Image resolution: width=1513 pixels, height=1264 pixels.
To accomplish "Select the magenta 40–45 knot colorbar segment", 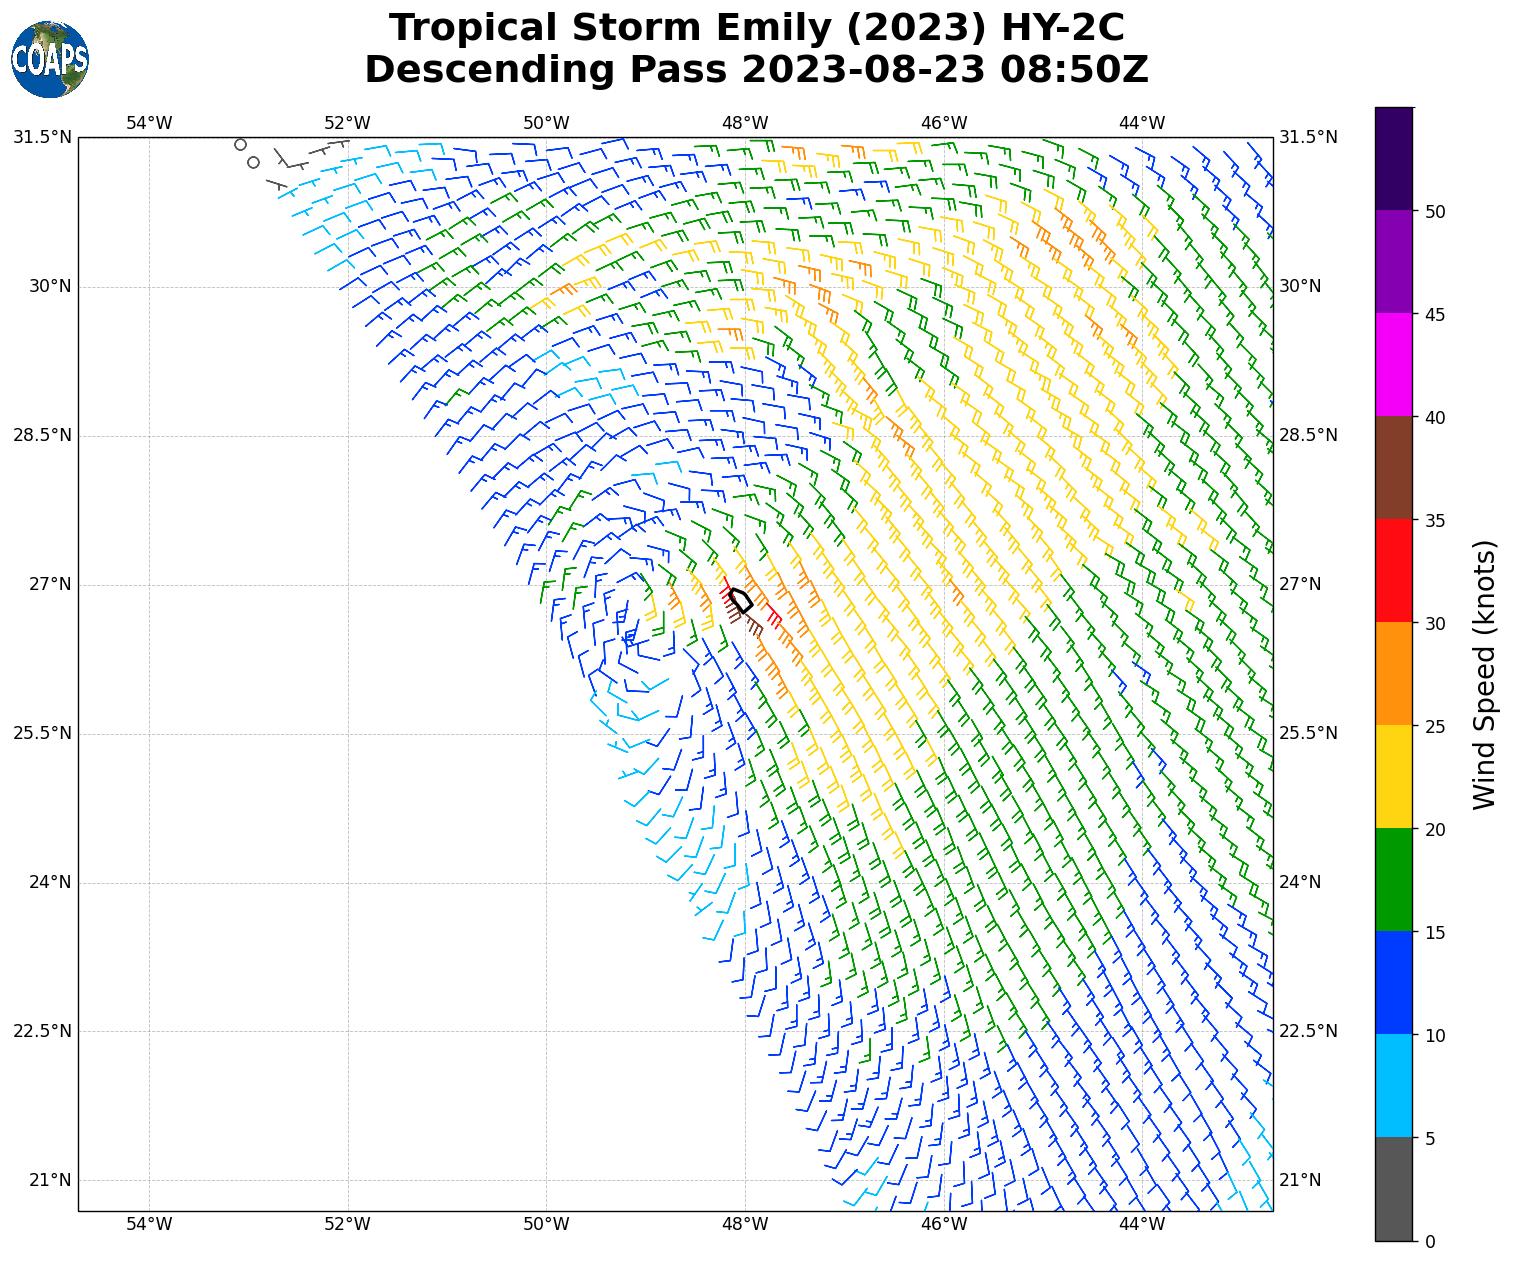I will 1394,364.
